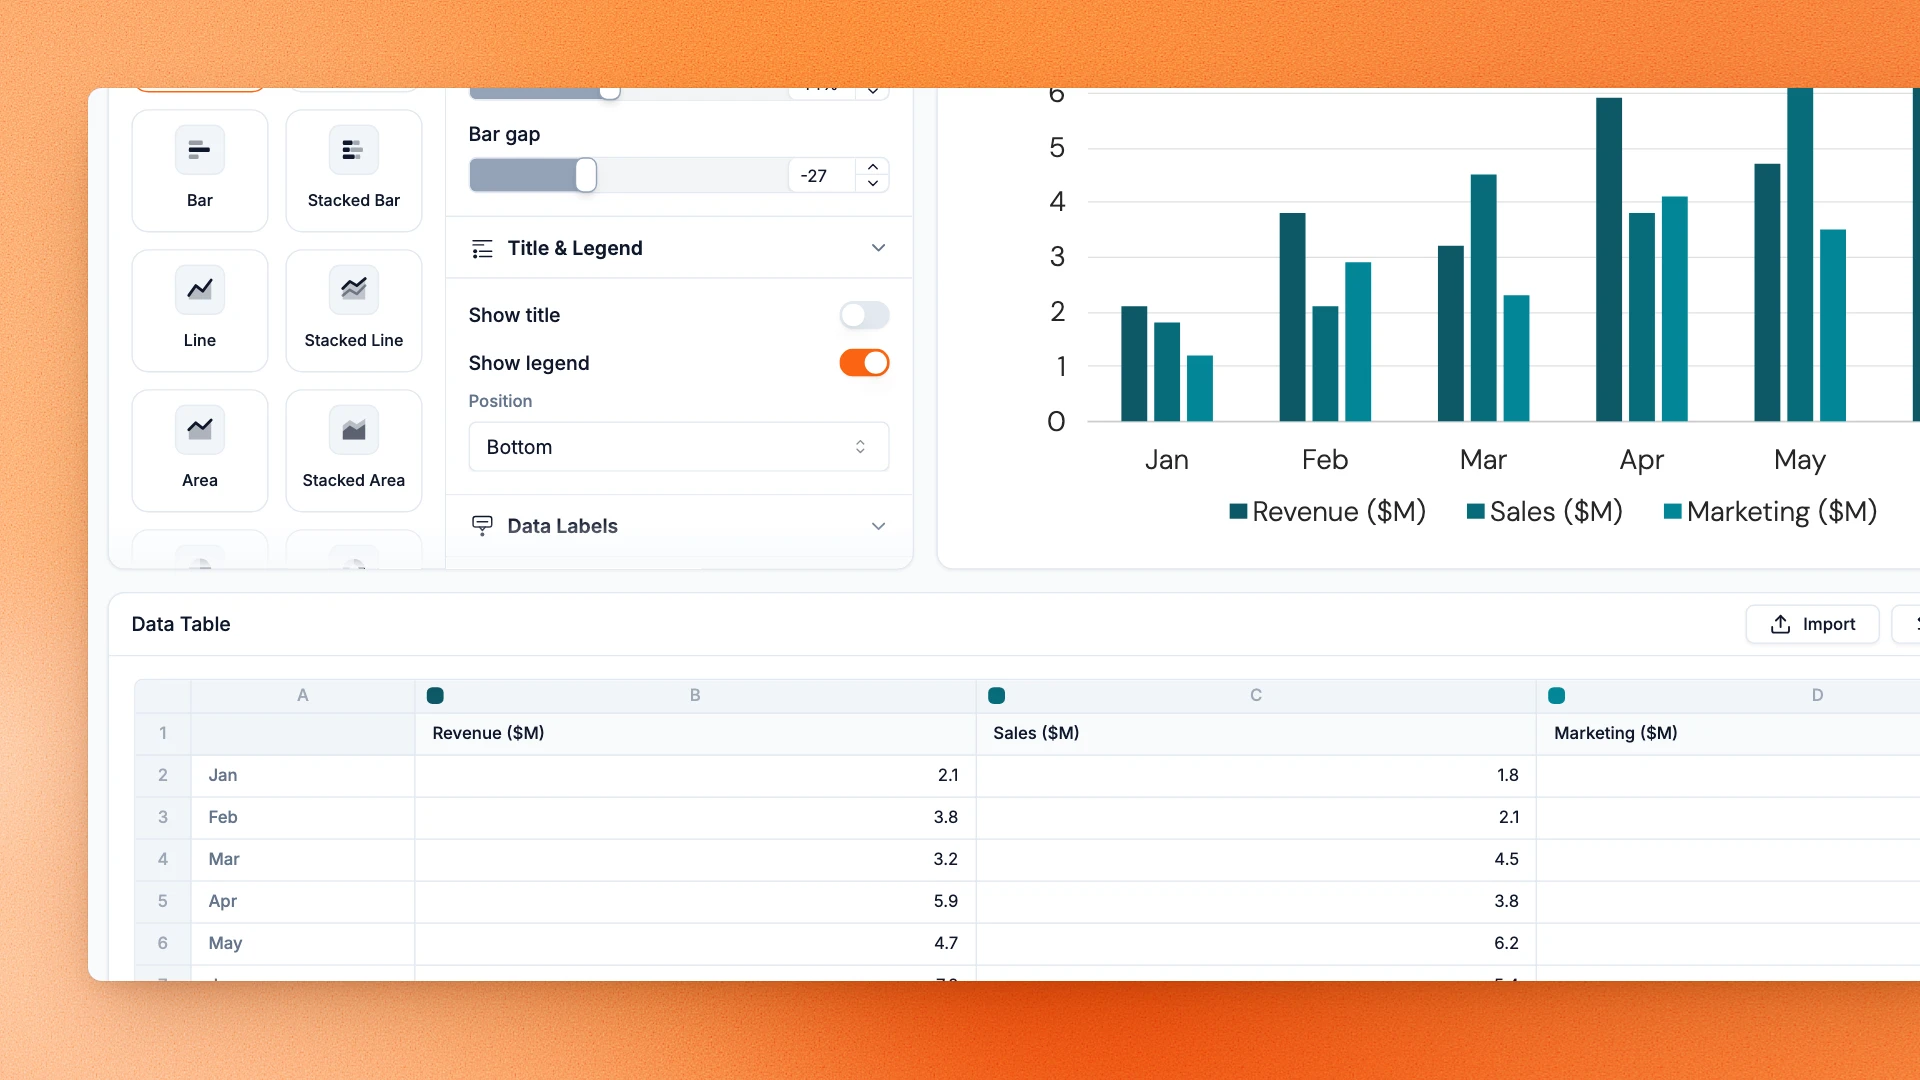The width and height of the screenshot is (1920, 1080).
Task: Increase Bar gap with the up stepper arrow
Action: pyautogui.click(x=873, y=167)
